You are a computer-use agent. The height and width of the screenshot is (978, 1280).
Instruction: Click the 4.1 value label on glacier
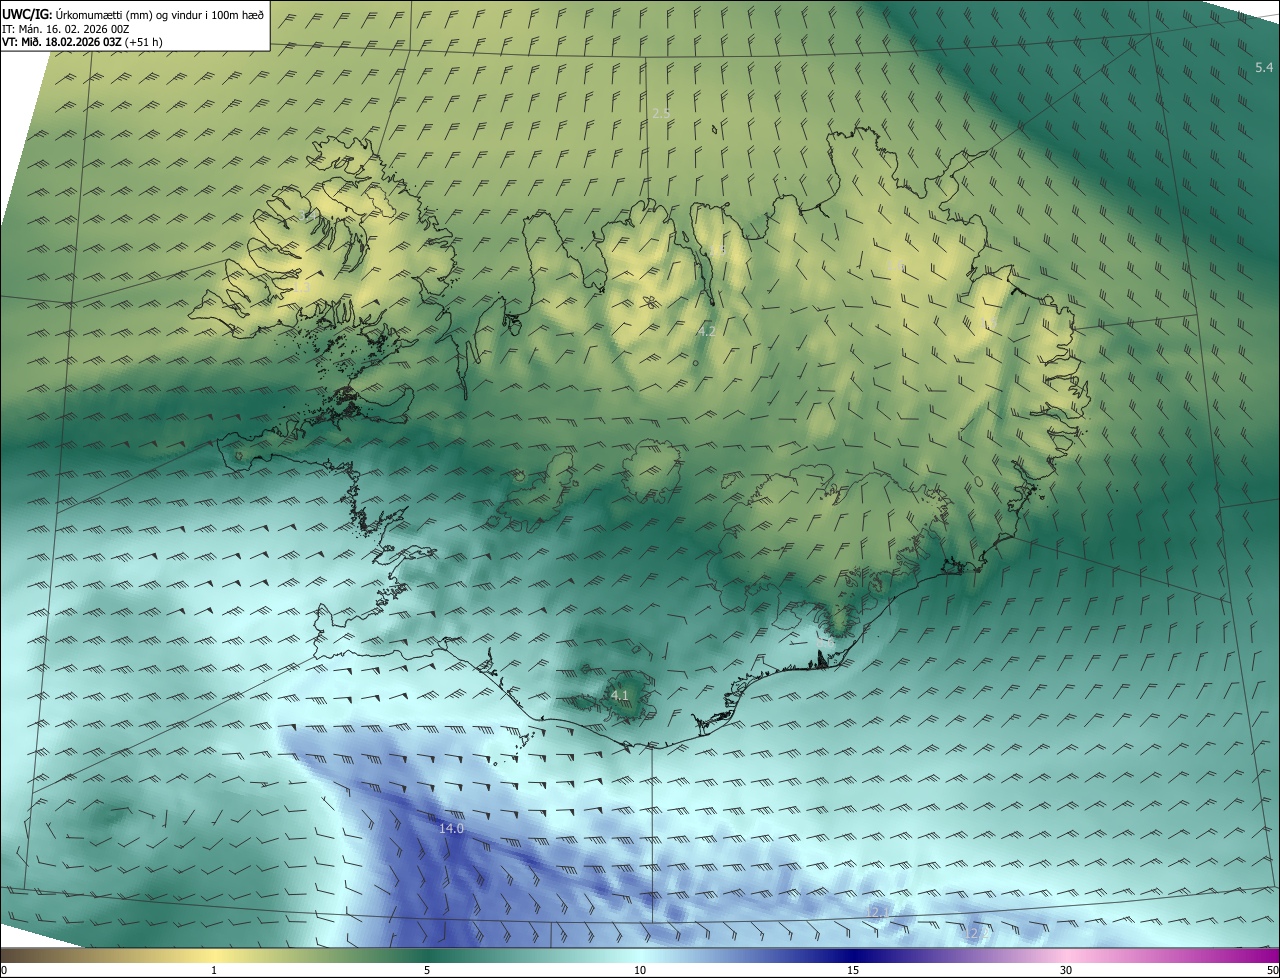pyautogui.click(x=620, y=694)
